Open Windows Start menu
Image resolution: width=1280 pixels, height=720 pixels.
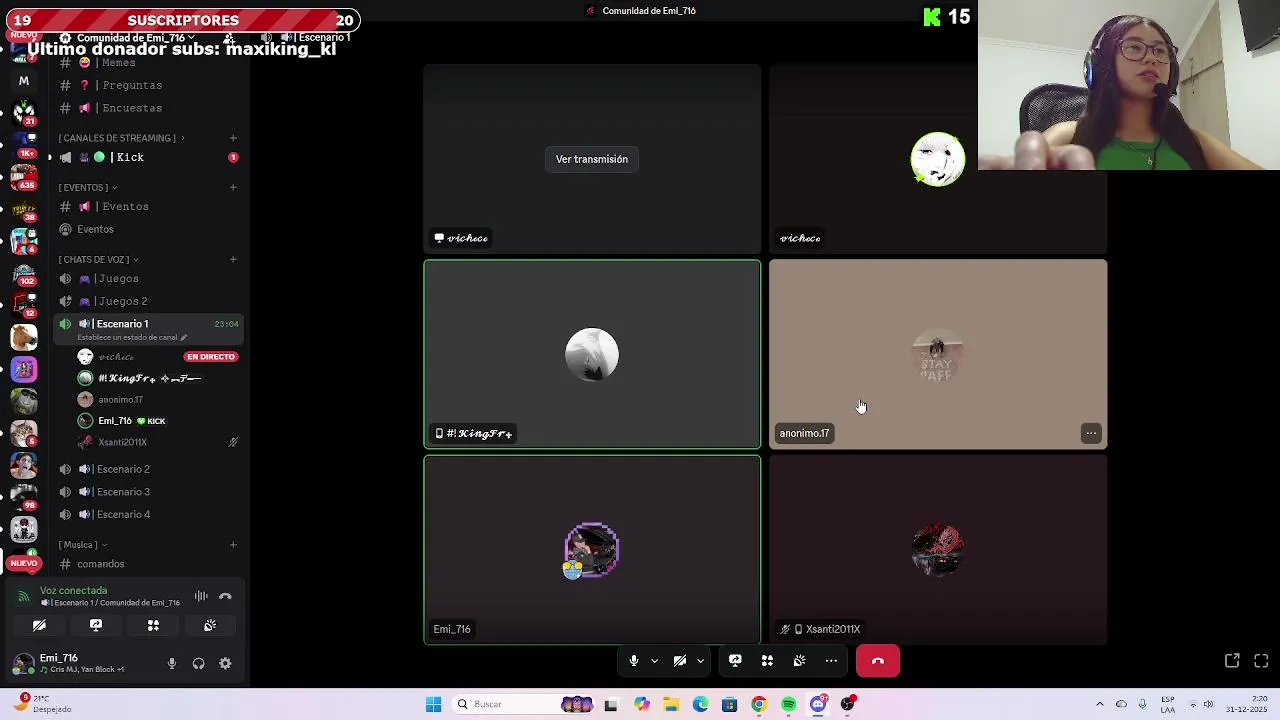433,704
